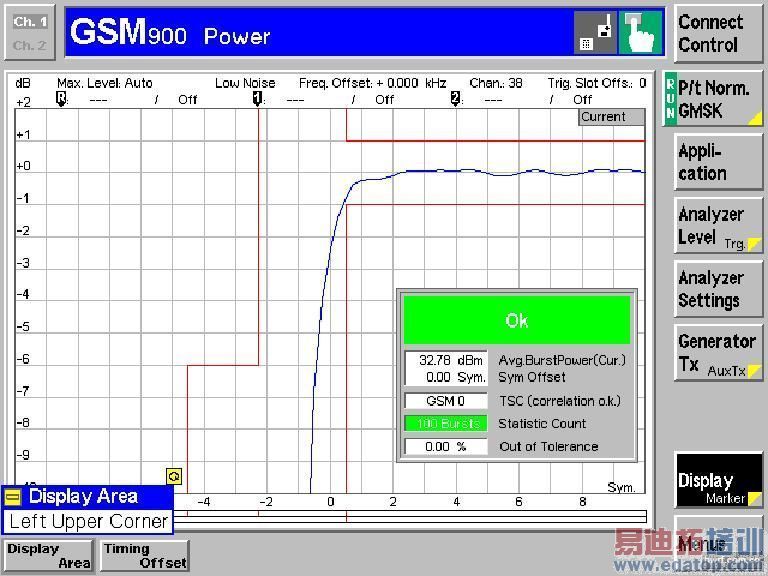The width and height of the screenshot is (768, 576).
Task: Click the Avg.BurstPower(Cur.) label
Action: pyautogui.click(x=562, y=360)
